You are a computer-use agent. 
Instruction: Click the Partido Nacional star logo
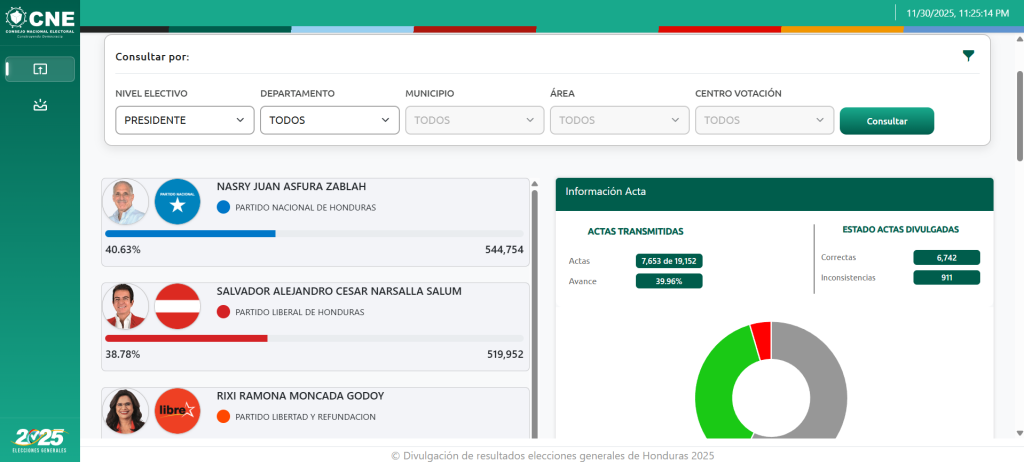178,202
